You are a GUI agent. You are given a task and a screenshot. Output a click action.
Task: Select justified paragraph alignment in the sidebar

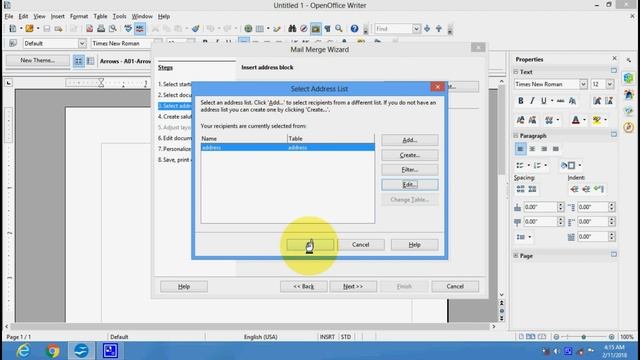point(556,149)
